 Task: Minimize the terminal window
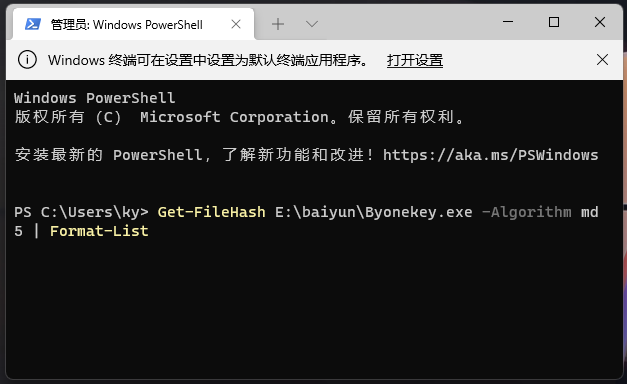pos(508,22)
